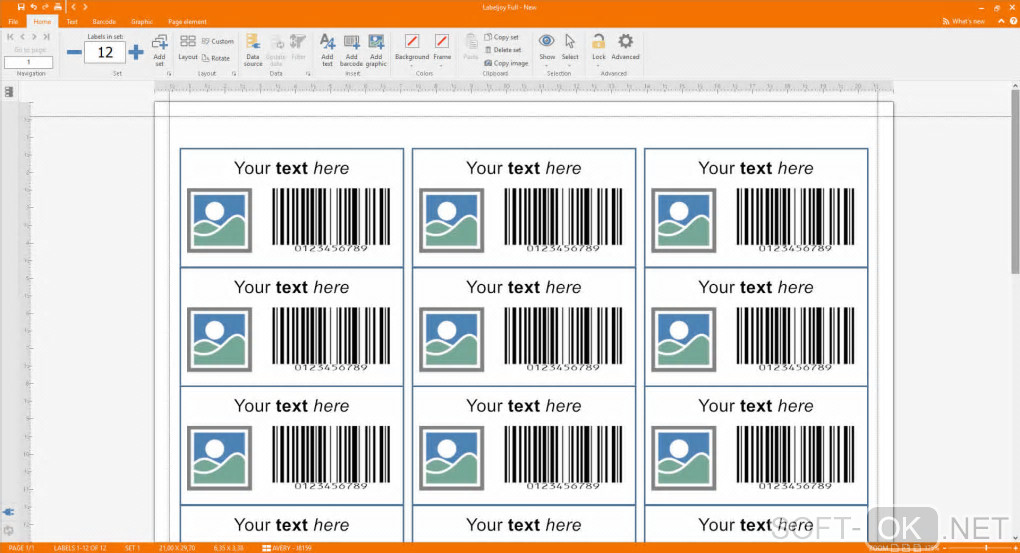Click the AVERY - J8159 status entry

287,548
